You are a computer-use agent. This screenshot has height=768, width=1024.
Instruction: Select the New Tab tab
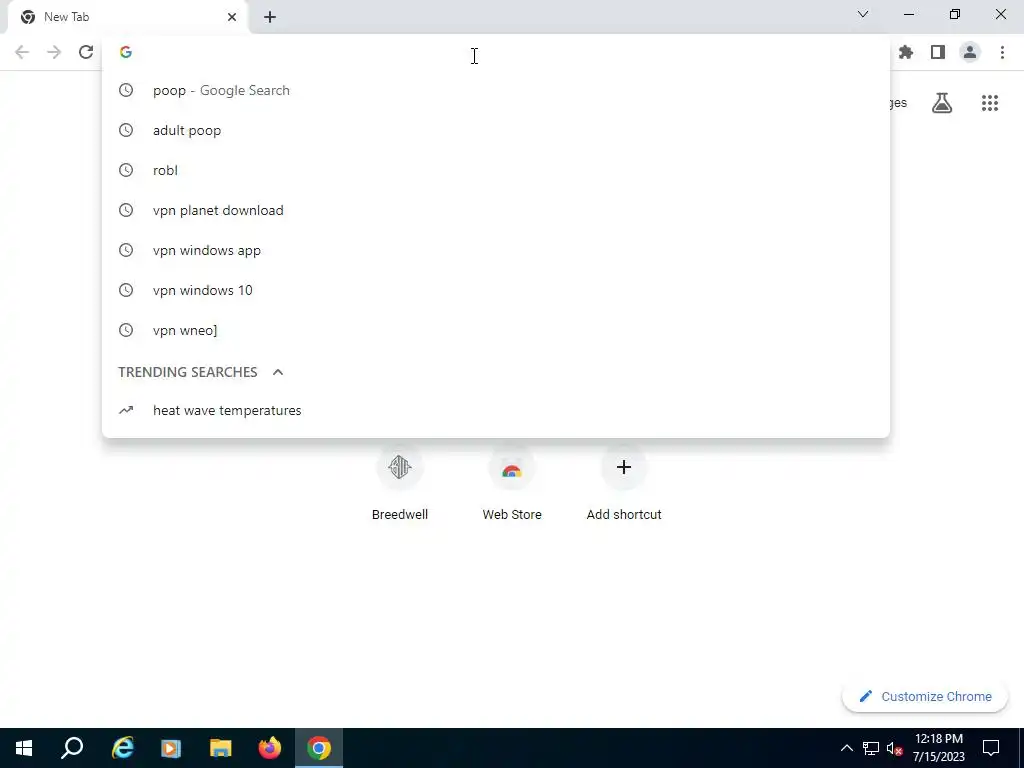click(x=127, y=17)
